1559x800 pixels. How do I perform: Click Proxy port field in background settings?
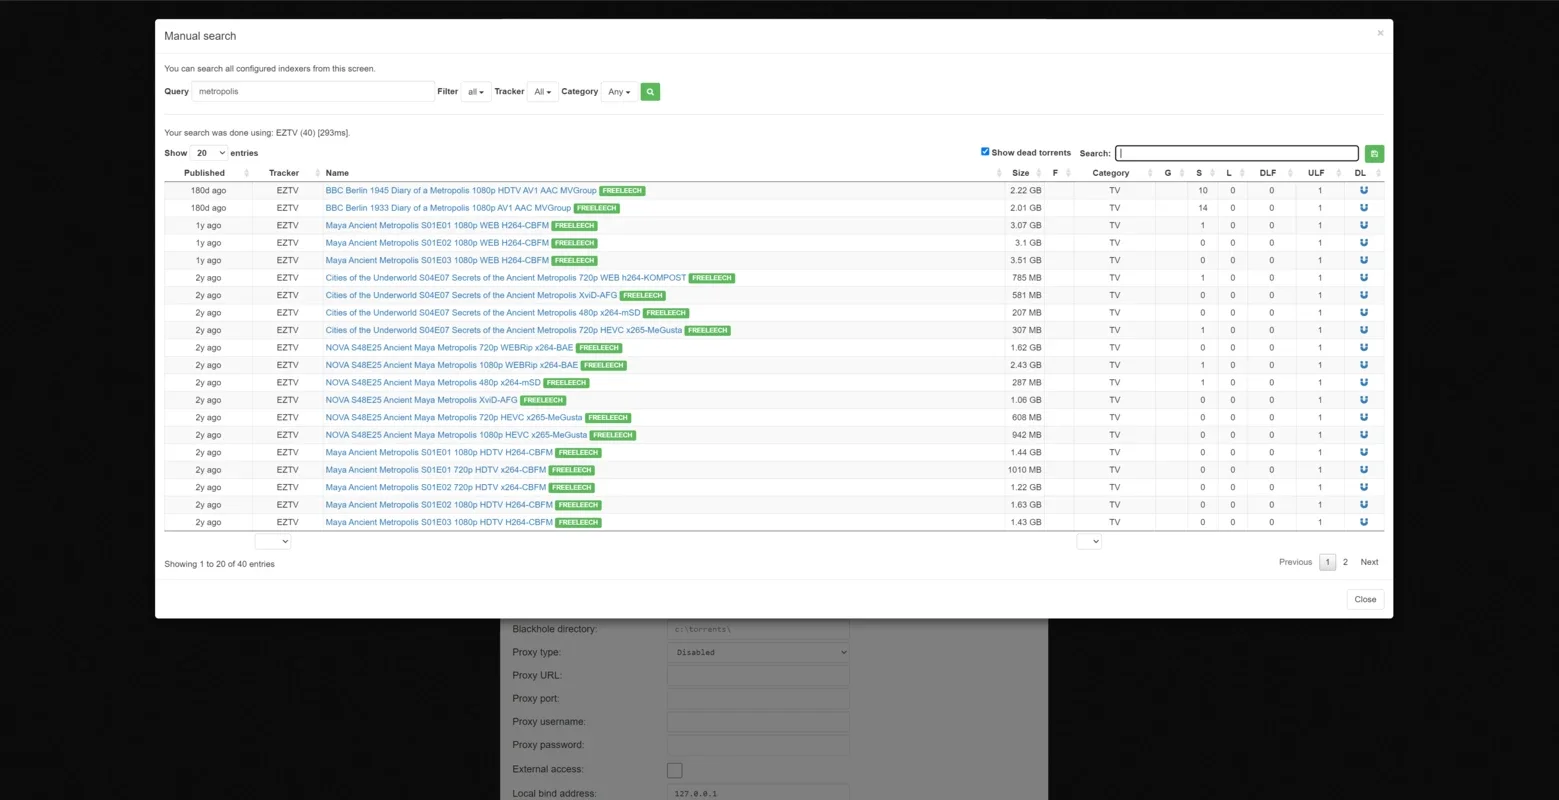pos(758,698)
